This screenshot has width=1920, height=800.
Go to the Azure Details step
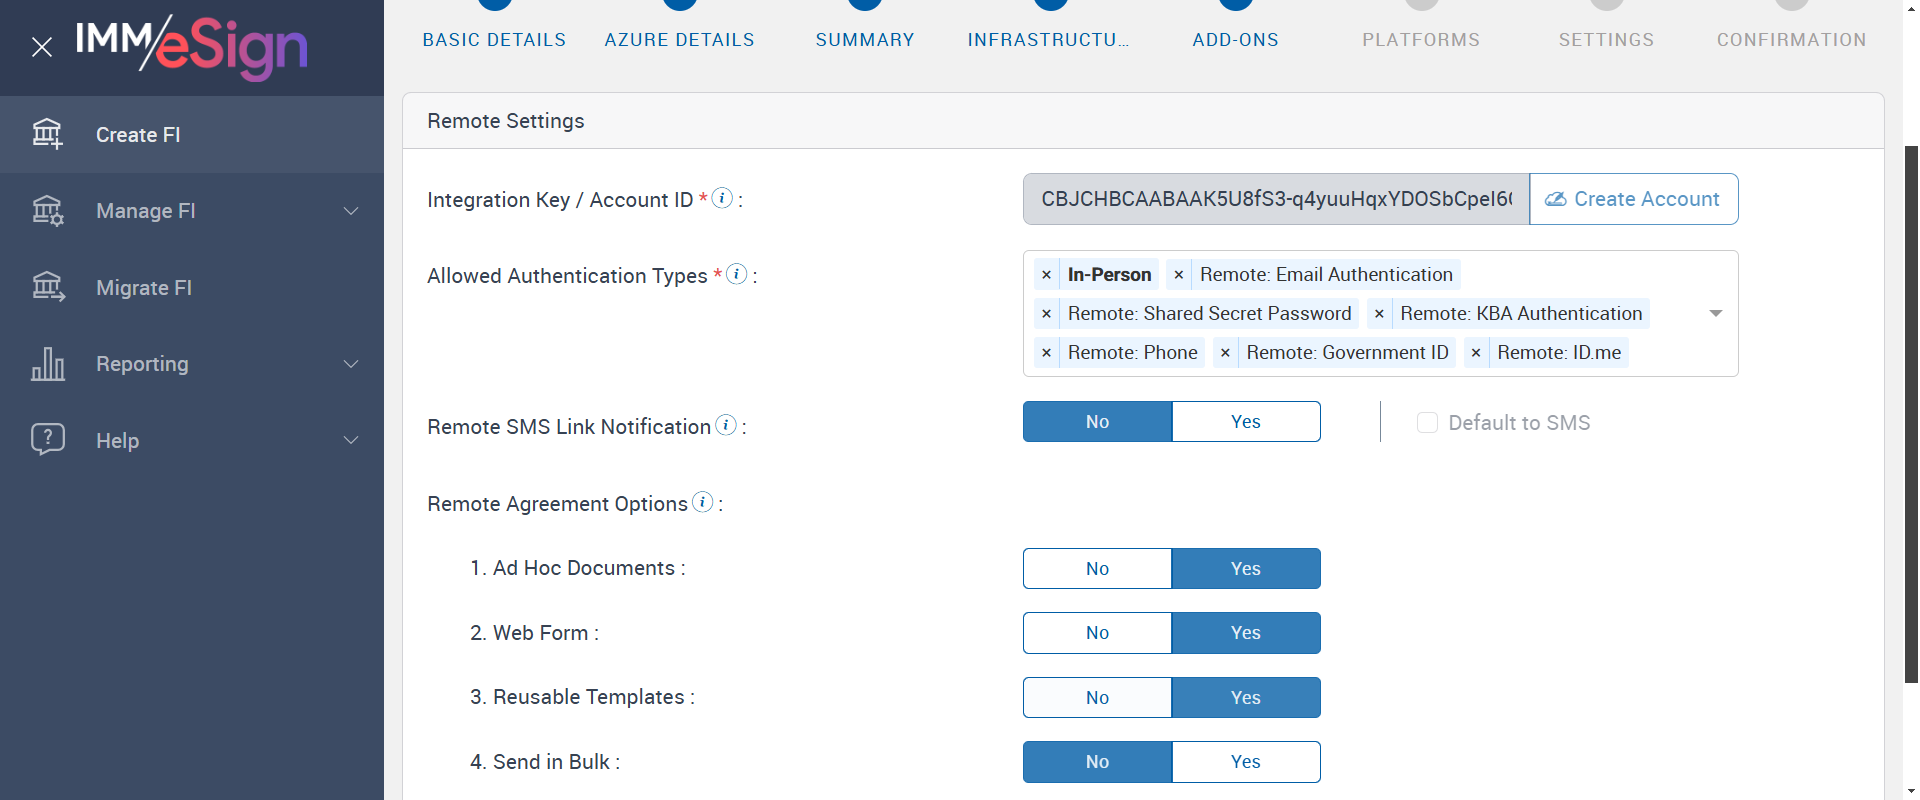[680, 39]
